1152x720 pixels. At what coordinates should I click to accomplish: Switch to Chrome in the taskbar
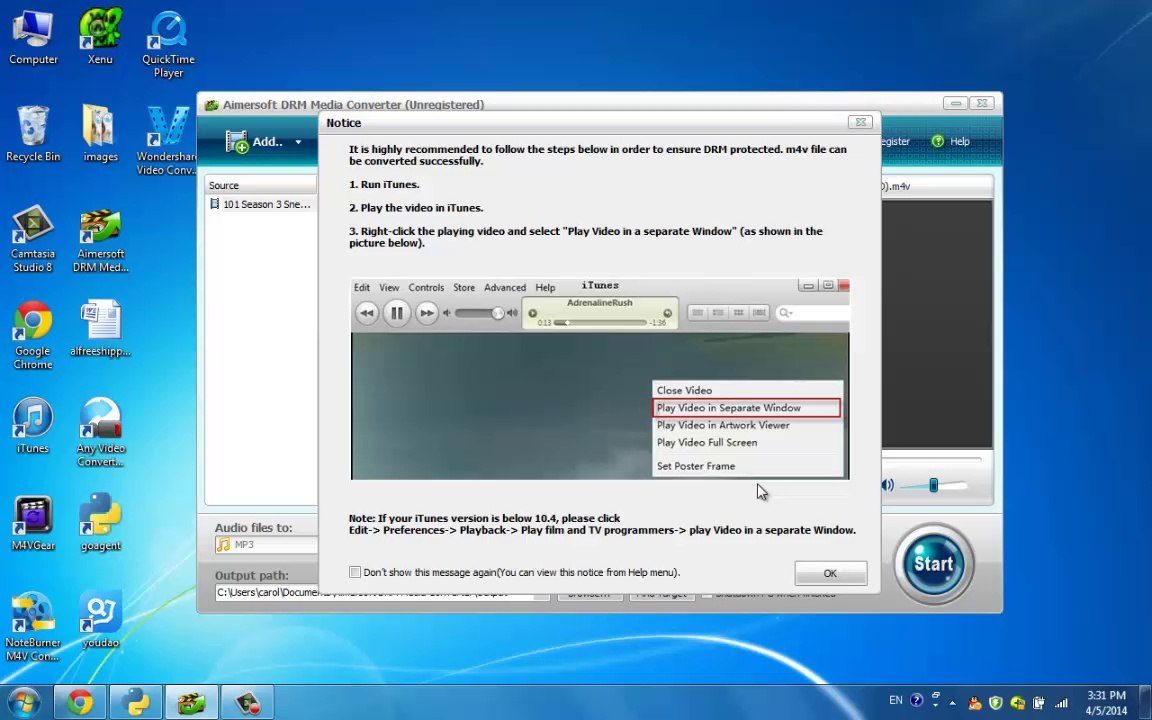tap(80, 702)
